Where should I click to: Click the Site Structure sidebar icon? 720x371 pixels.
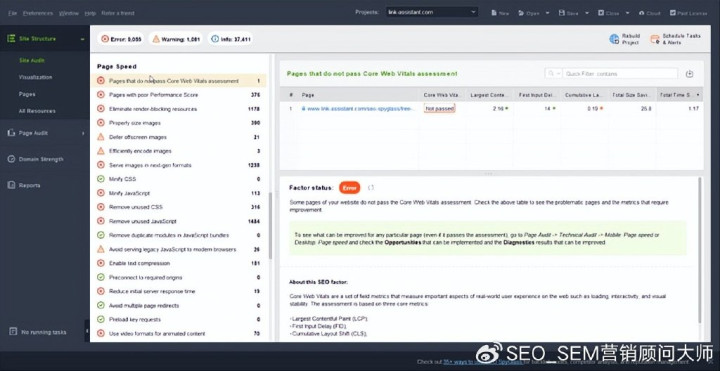[11, 39]
